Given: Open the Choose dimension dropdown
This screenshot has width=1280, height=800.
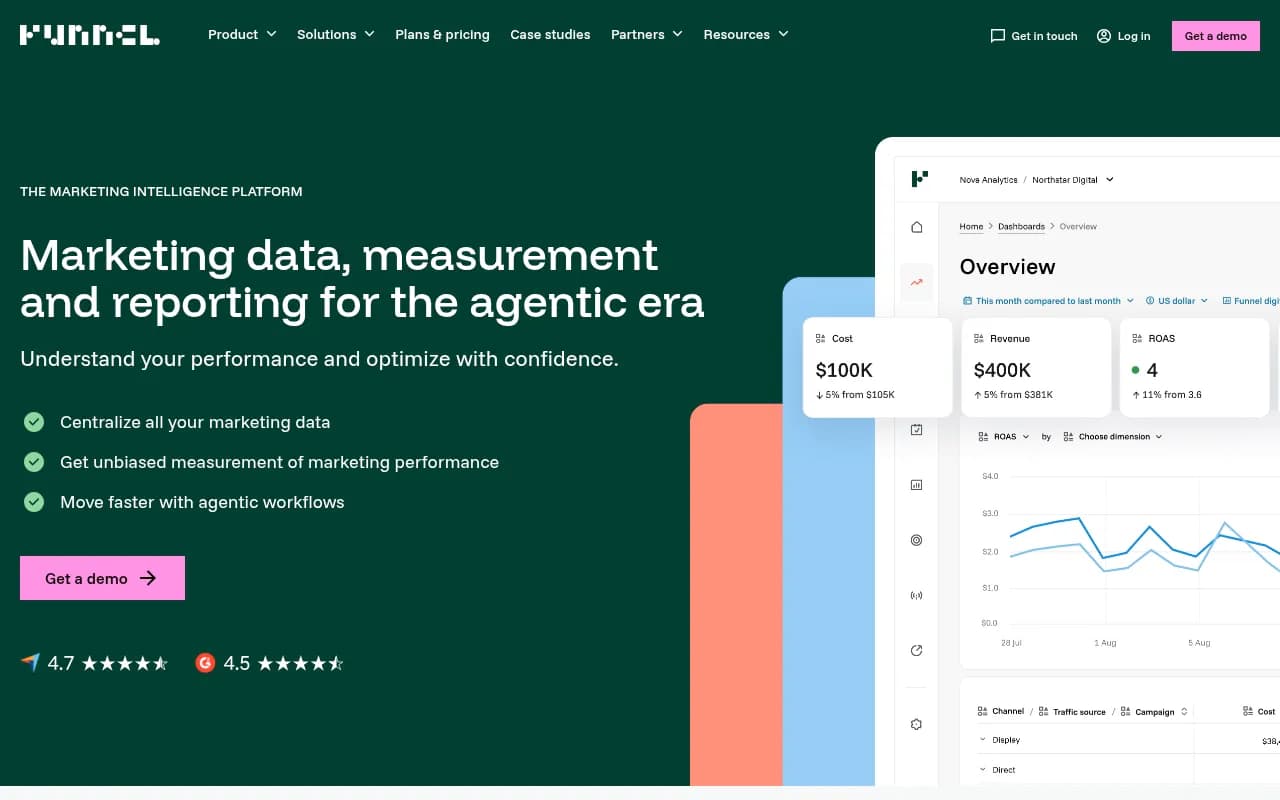Looking at the screenshot, I should (1113, 437).
